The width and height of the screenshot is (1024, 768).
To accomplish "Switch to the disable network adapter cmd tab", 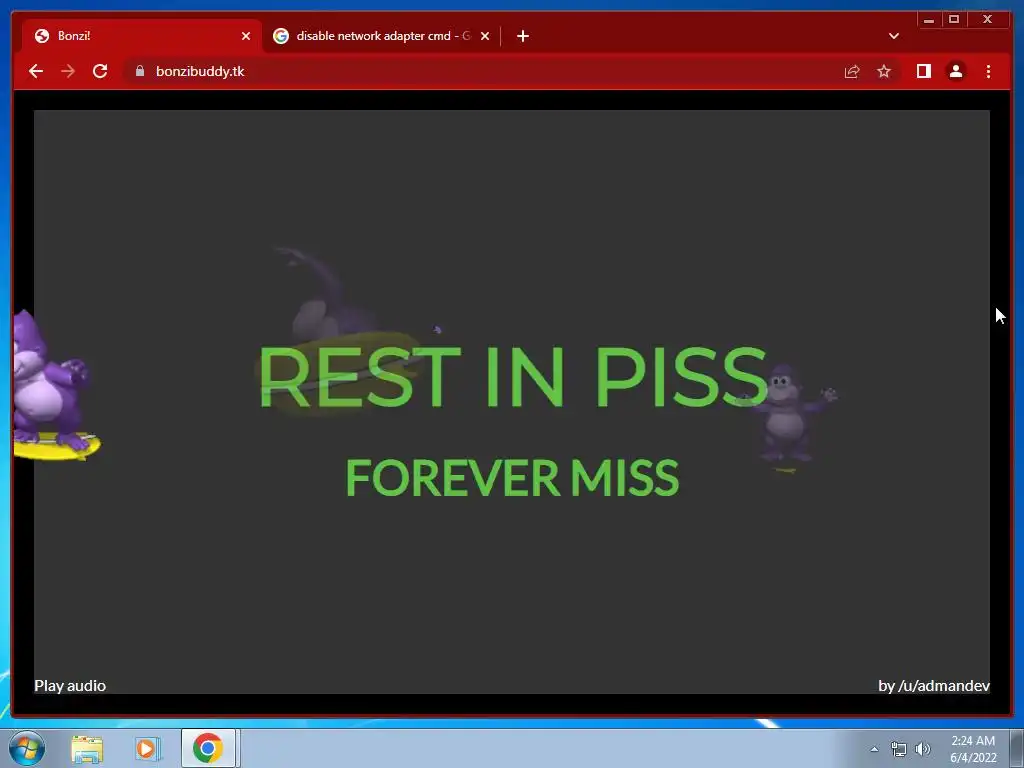I will (382, 36).
